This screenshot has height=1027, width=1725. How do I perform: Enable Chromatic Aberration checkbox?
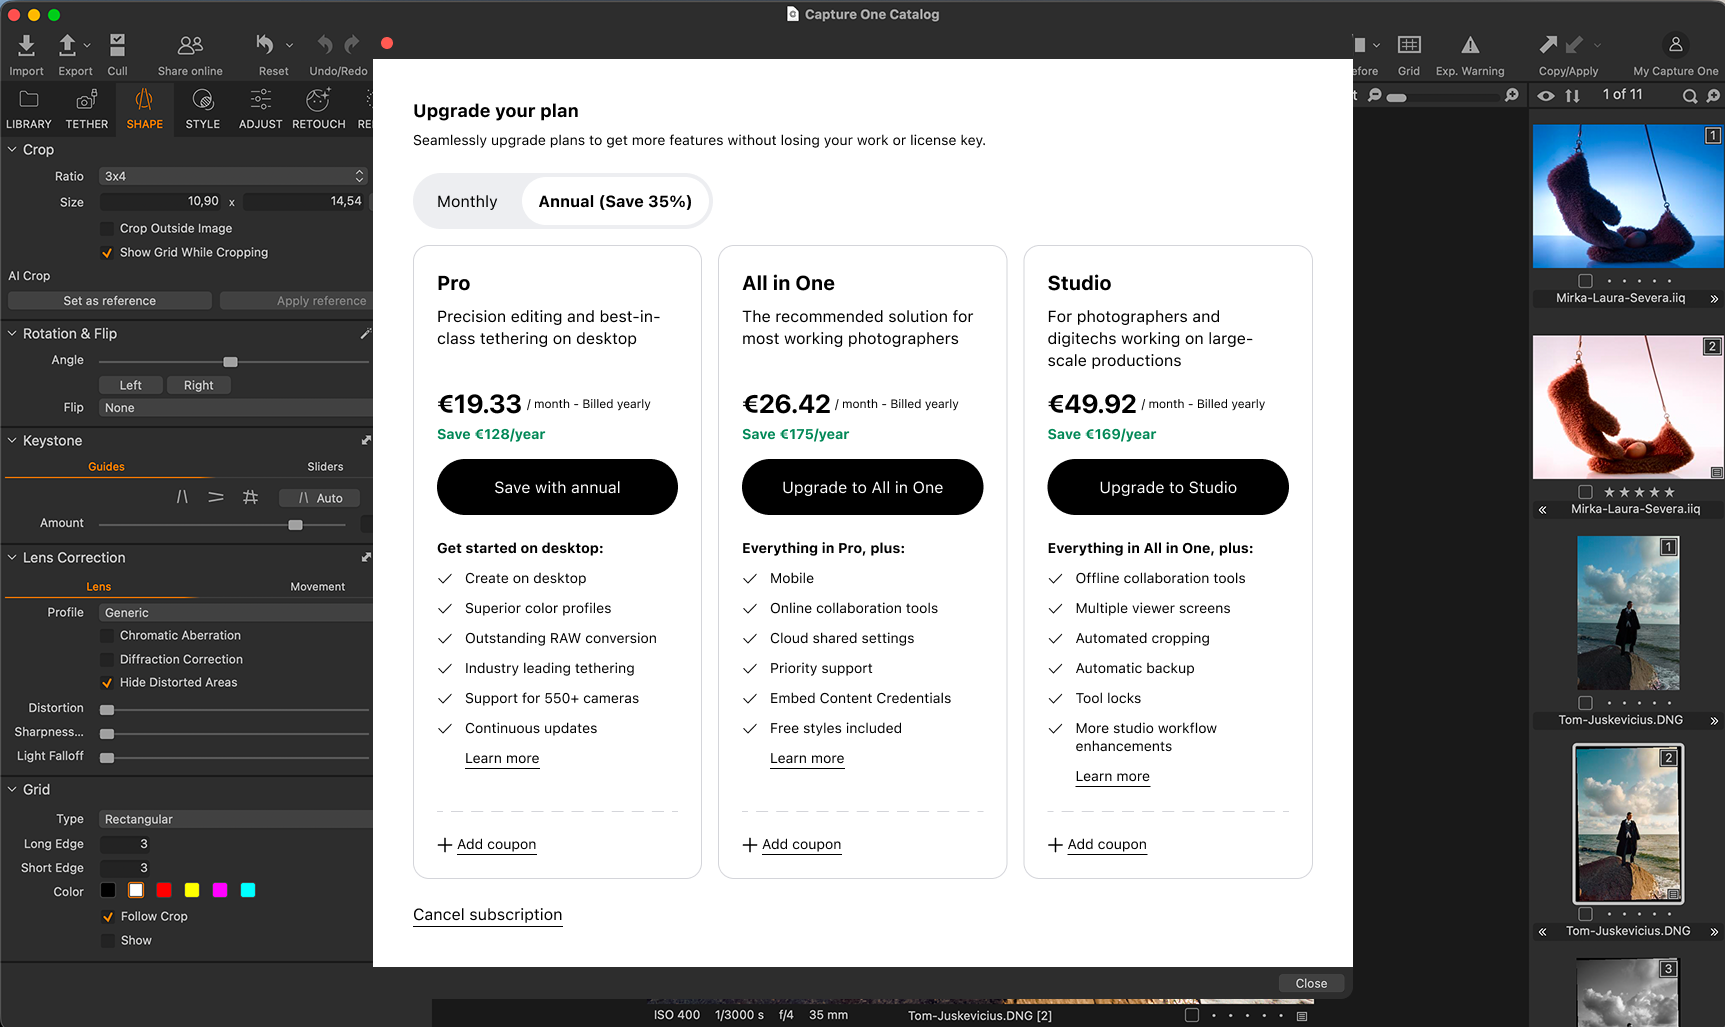(107, 636)
